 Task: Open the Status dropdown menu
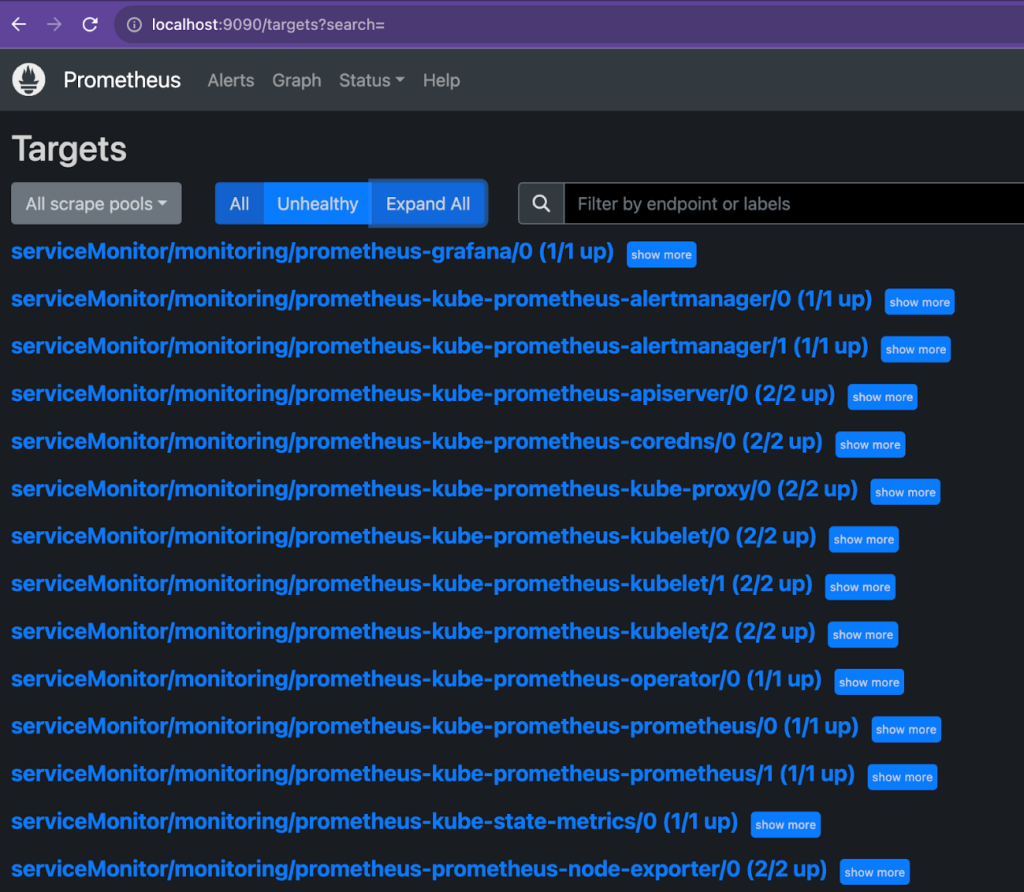[x=371, y=80]
